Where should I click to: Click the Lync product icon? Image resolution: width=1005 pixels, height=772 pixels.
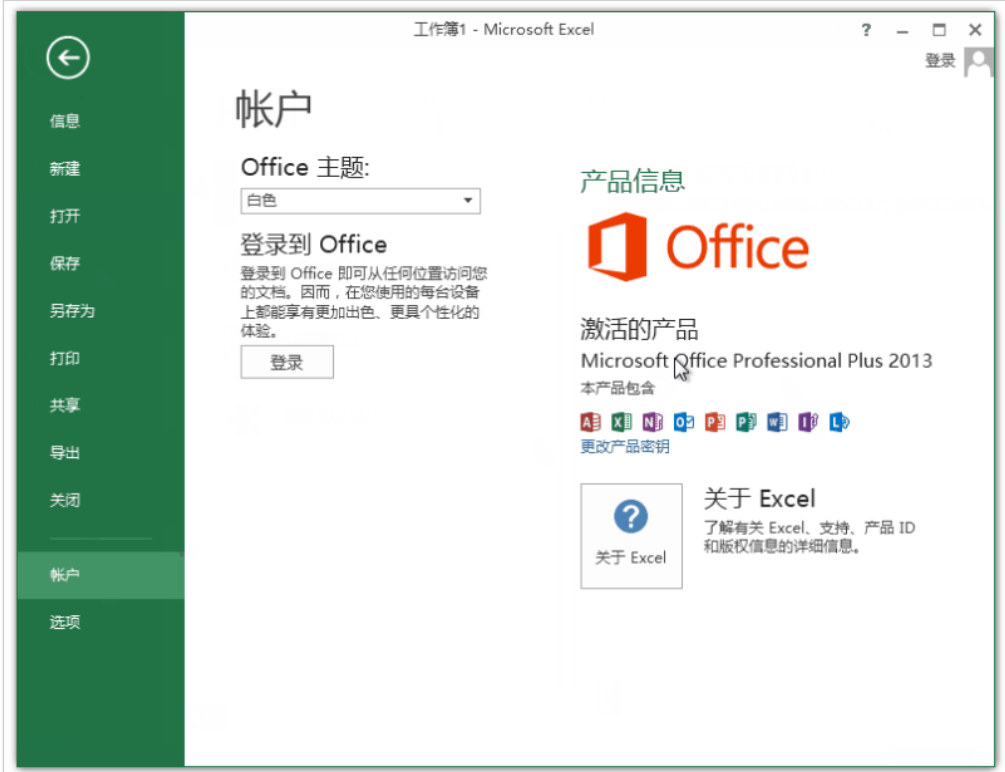[x=839, y=422]
